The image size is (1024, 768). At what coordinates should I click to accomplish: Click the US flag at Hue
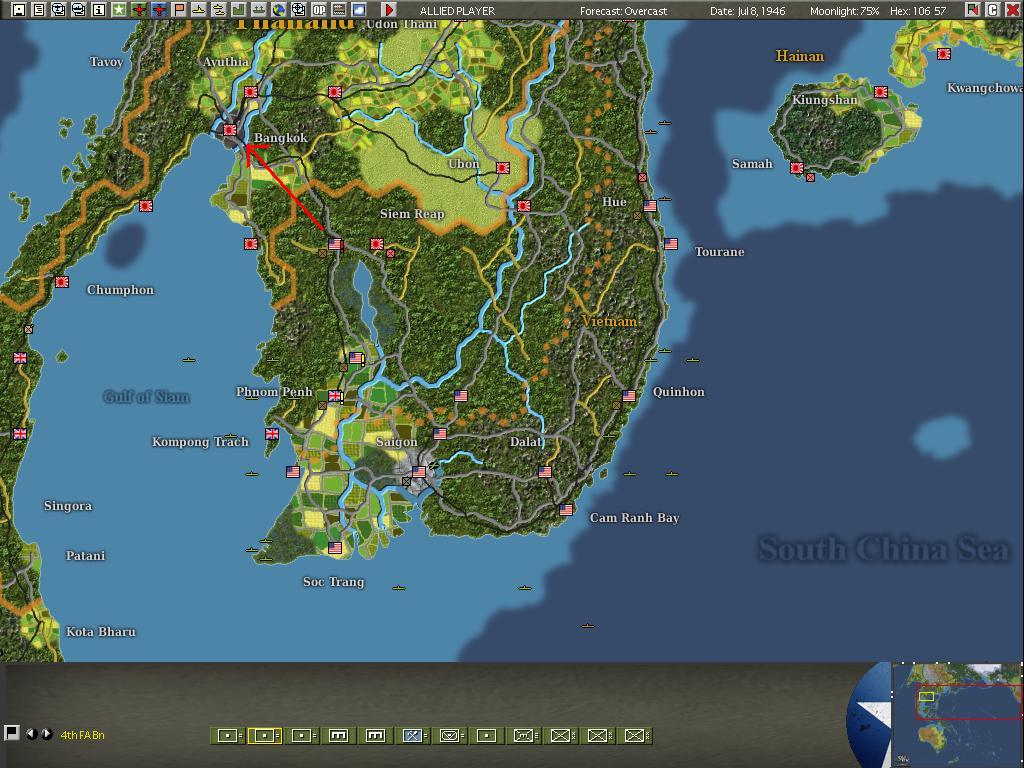pyautogui.click(x=650, y=206)
